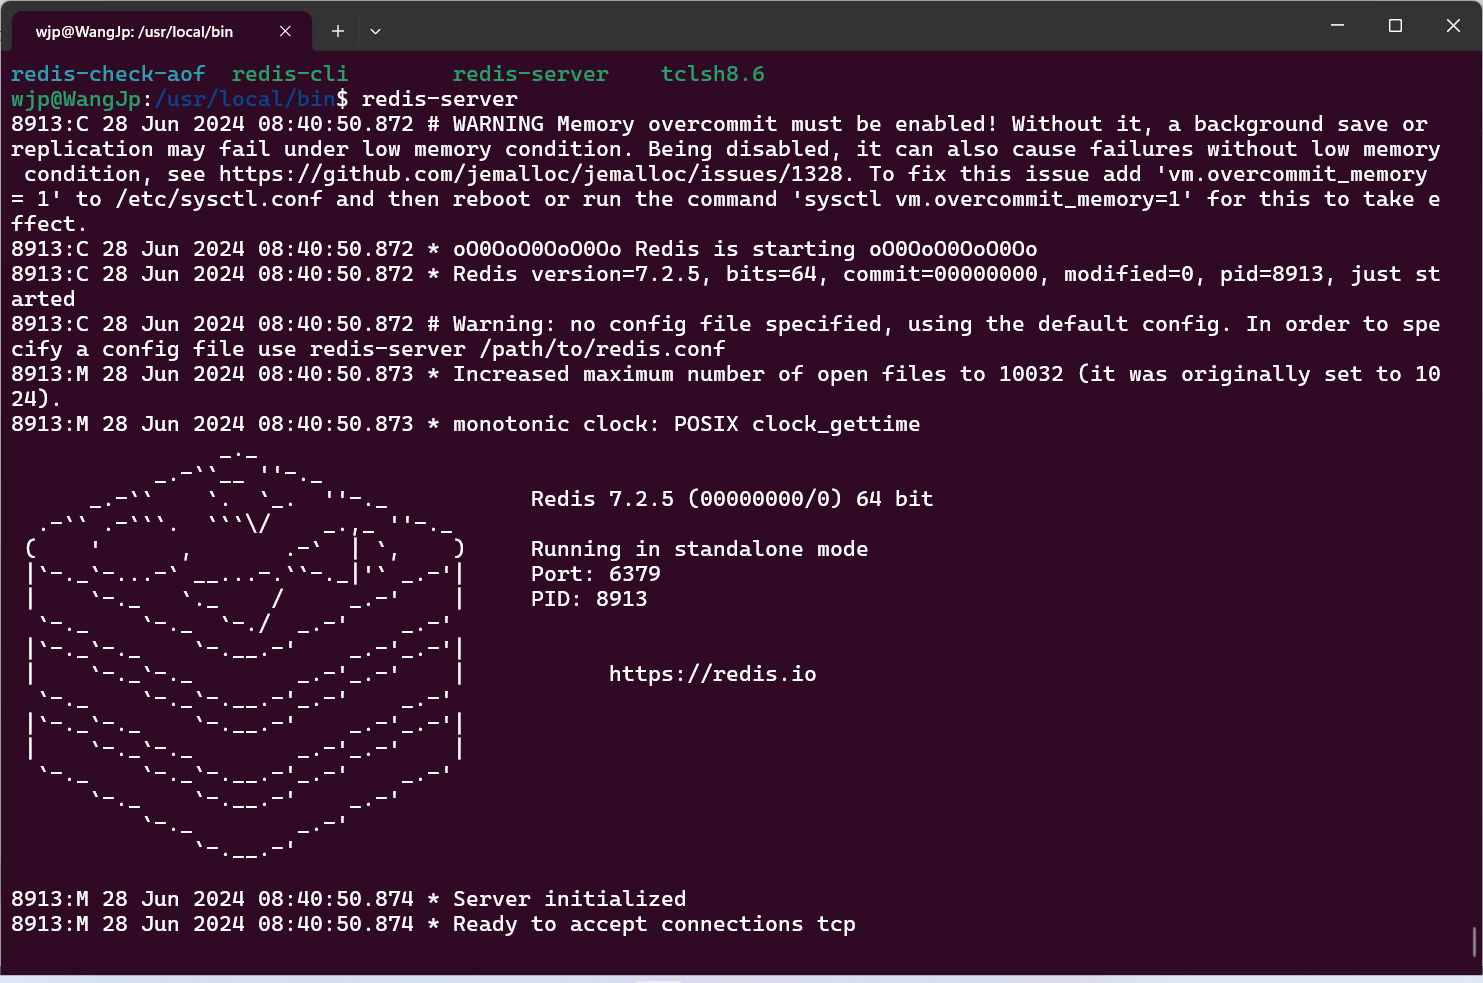The image size is (1483, 983).
Task: Click the wjp@WangJp prompt username
Action: (76, 99)
